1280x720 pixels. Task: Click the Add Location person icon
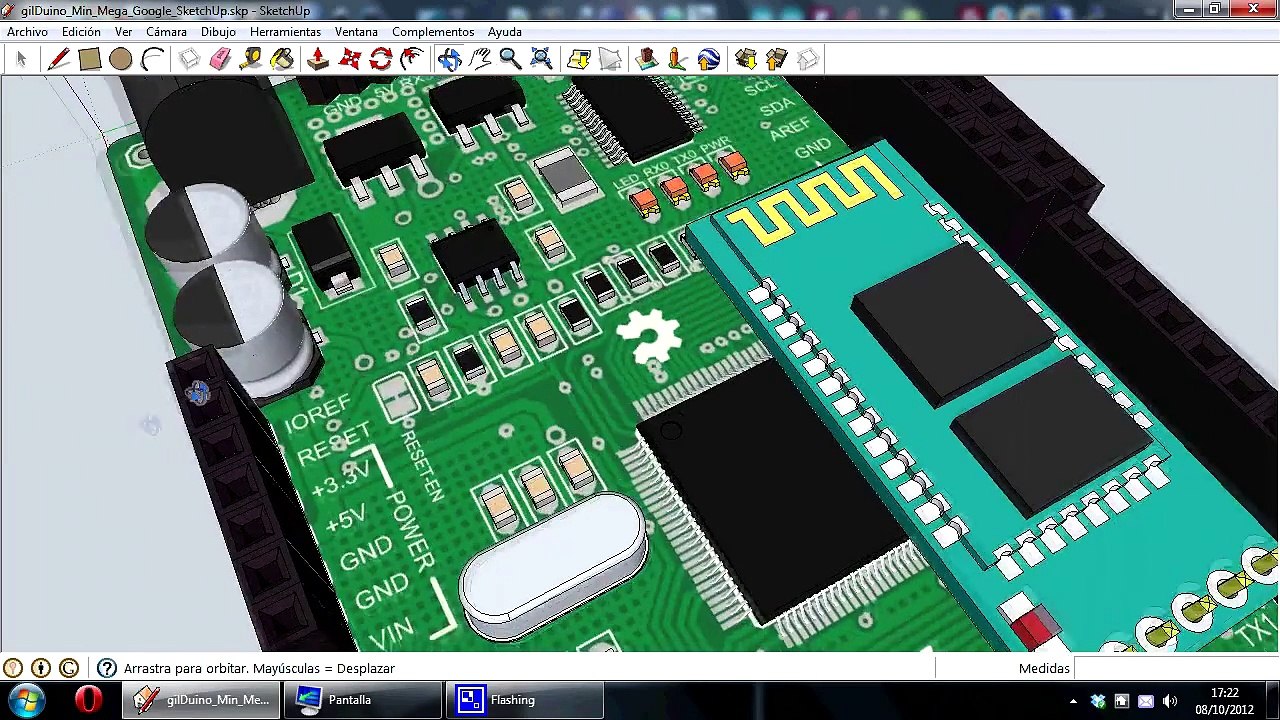point(677,59)
